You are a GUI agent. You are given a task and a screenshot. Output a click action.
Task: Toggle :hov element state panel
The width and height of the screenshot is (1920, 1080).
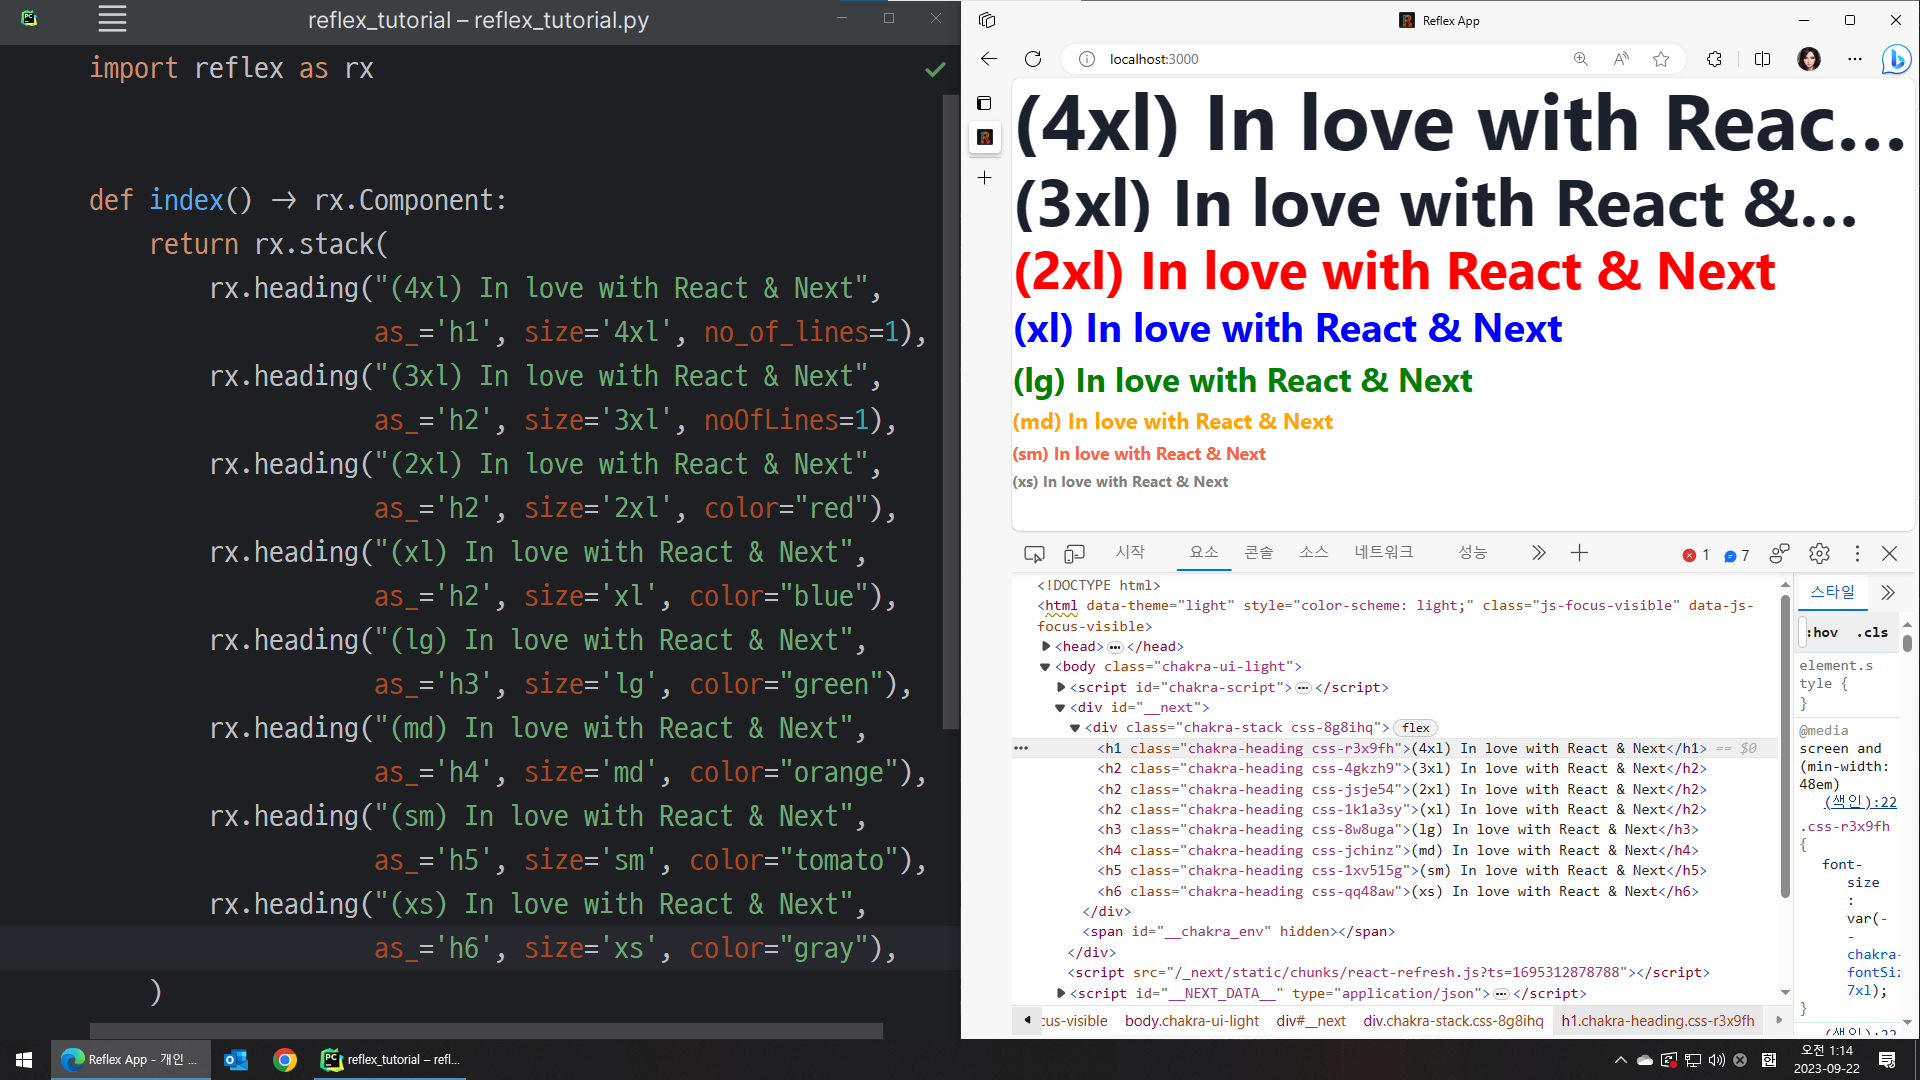[1823, 632]
